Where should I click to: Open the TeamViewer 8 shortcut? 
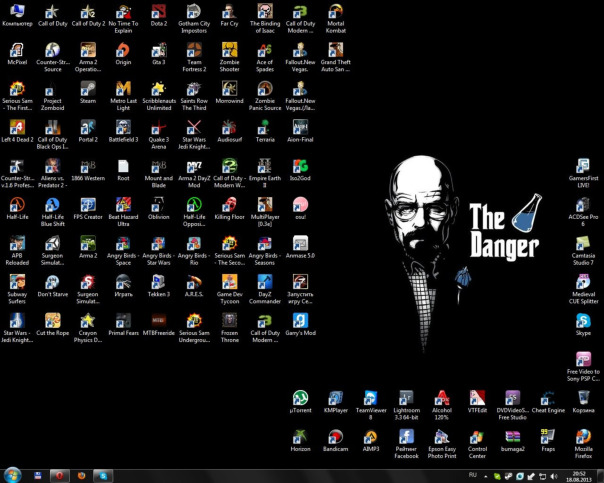tap(371, 406)
